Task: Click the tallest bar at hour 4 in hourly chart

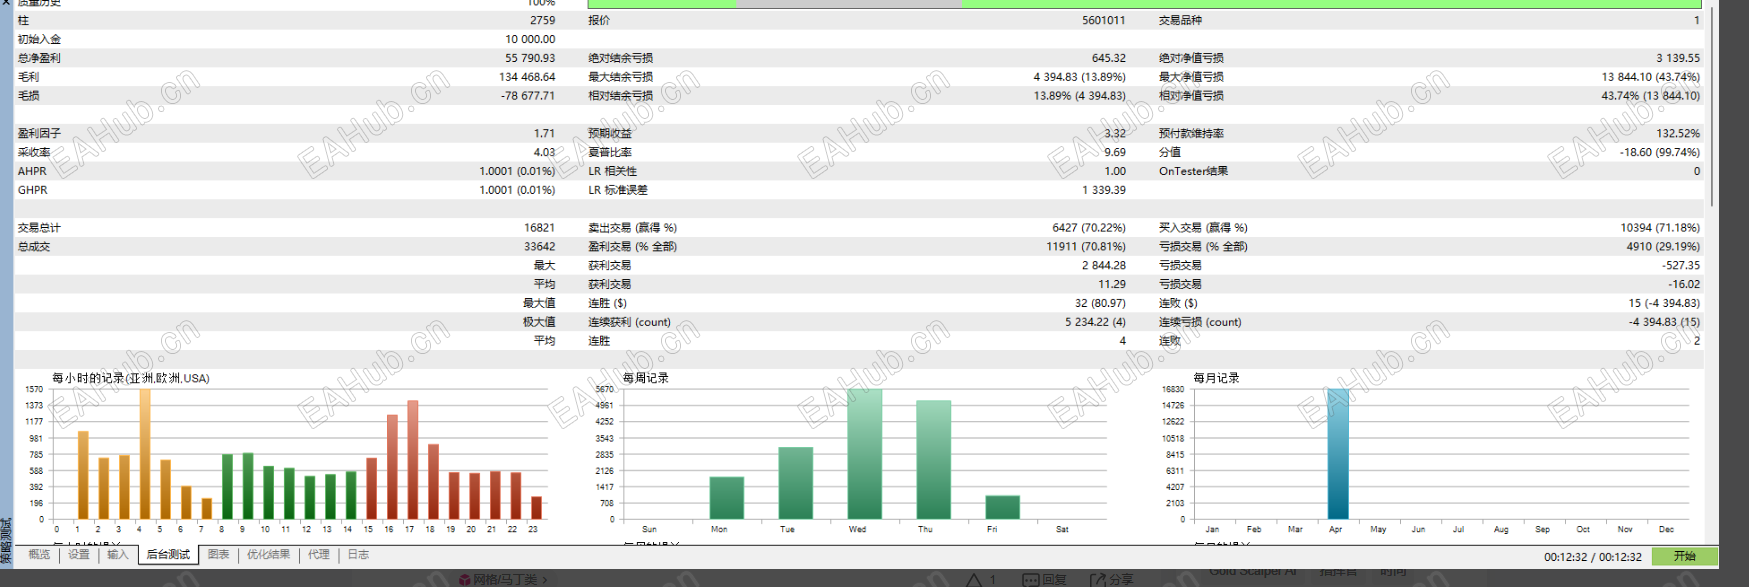Action: 145,454
